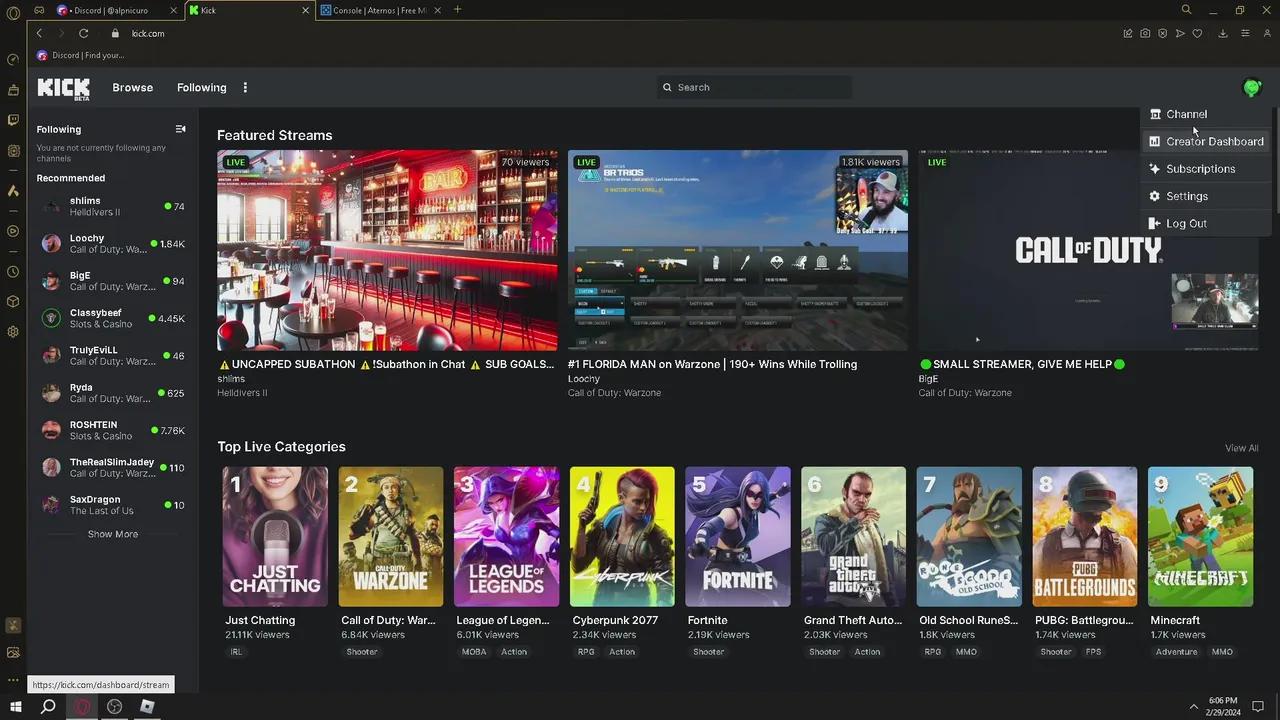Open the Twitch icon in the browser sidebar
This screenshot has height=720, width=1280.
(13, 120)
